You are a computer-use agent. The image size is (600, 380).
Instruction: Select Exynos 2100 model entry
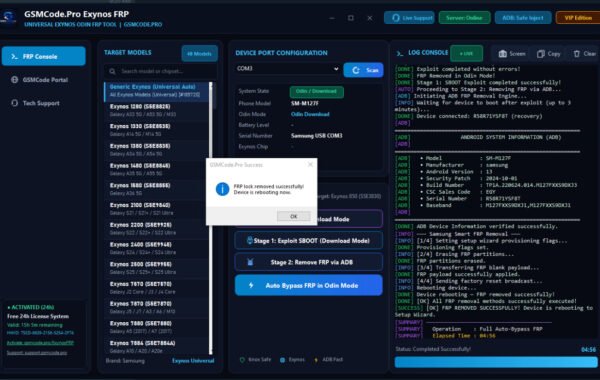click(156, 209)
